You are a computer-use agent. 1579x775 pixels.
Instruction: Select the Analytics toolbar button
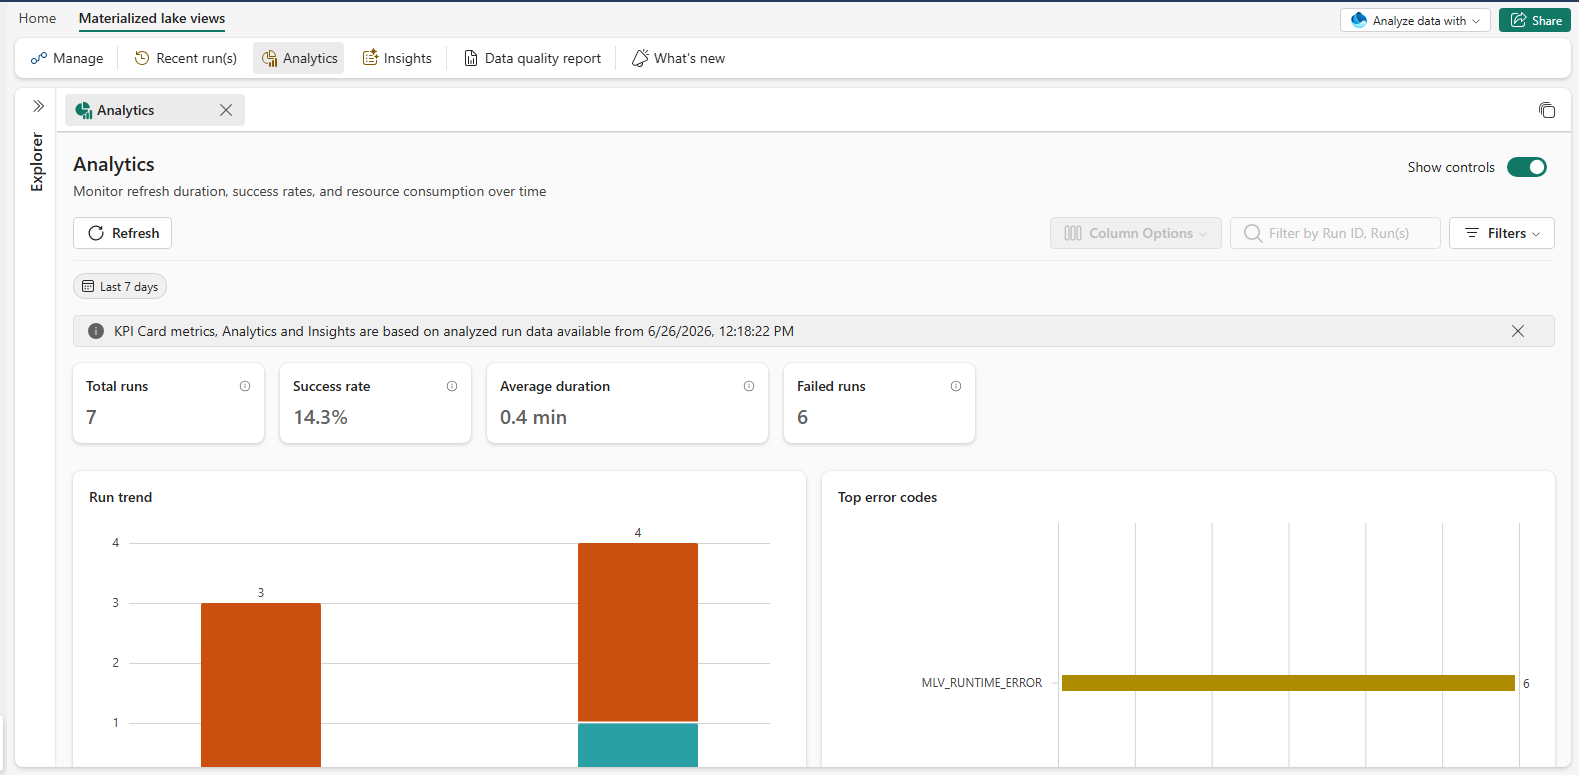click(299, 58)
